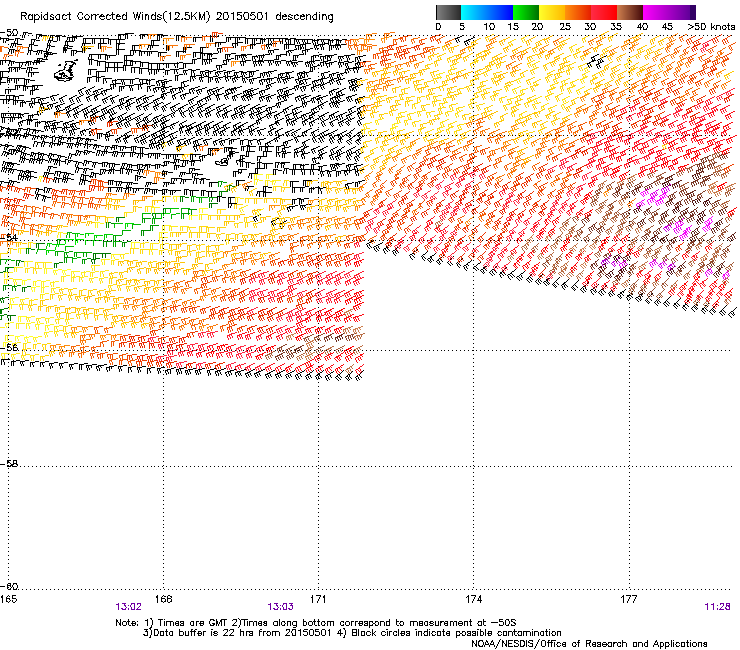Click the '177' longitude label

pyautogui.click(x=629, y=599)
